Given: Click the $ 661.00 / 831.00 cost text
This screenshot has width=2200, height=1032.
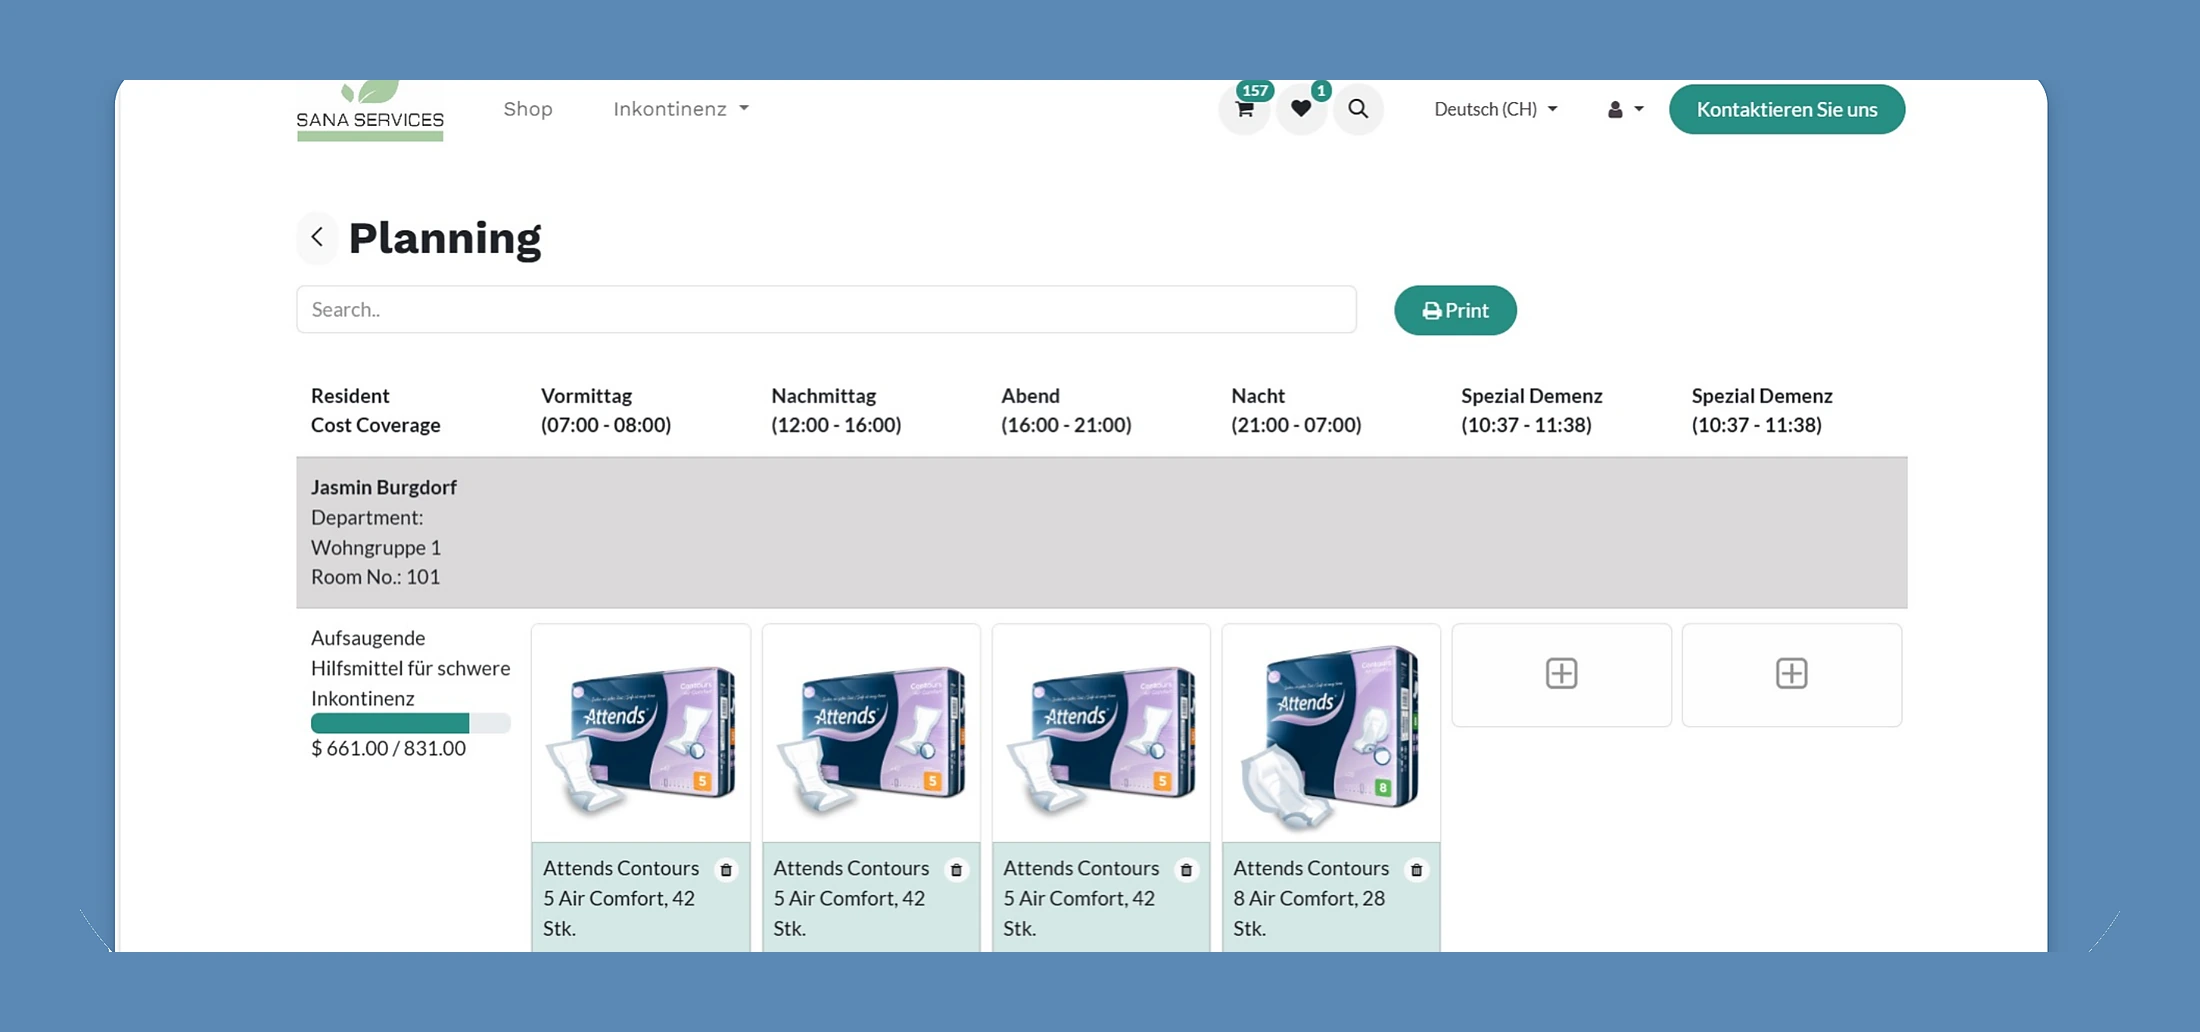Looking at the screenshot, I should tap(388, 748).
